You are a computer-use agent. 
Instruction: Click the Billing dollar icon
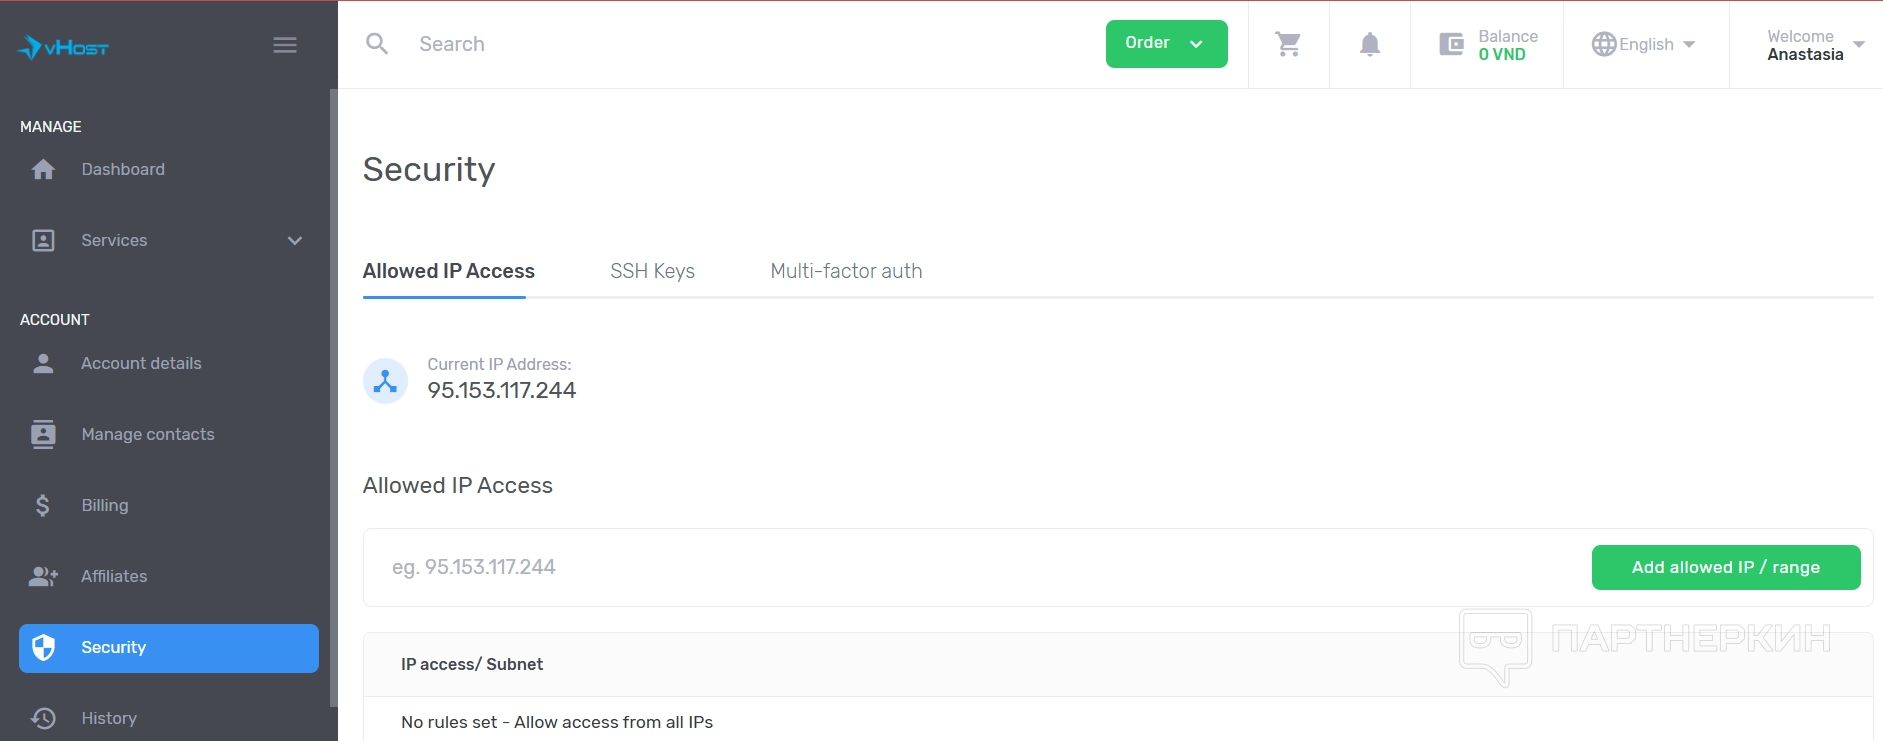43,506
